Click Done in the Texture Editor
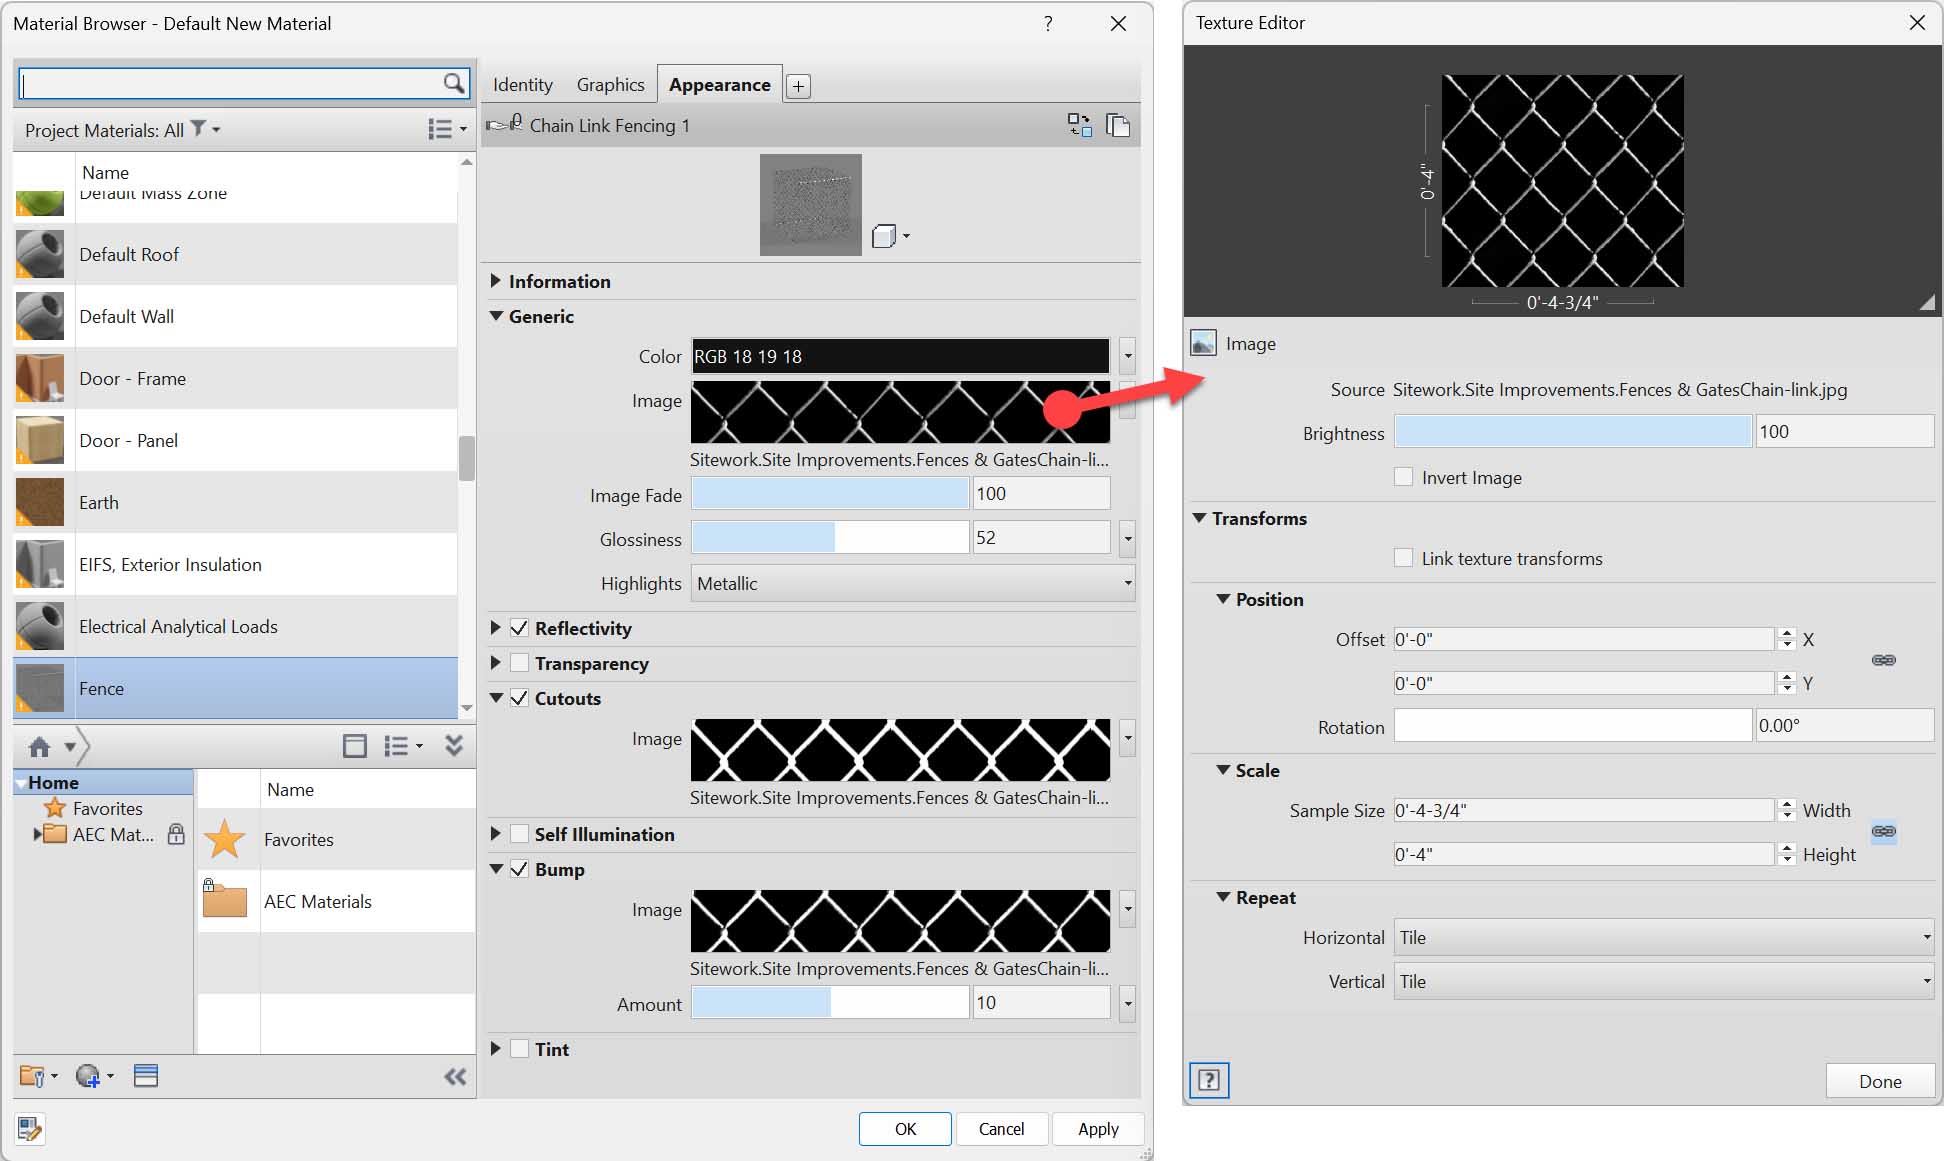This screenshot has height=1161, width=1944. [x=1880, y=1081]
